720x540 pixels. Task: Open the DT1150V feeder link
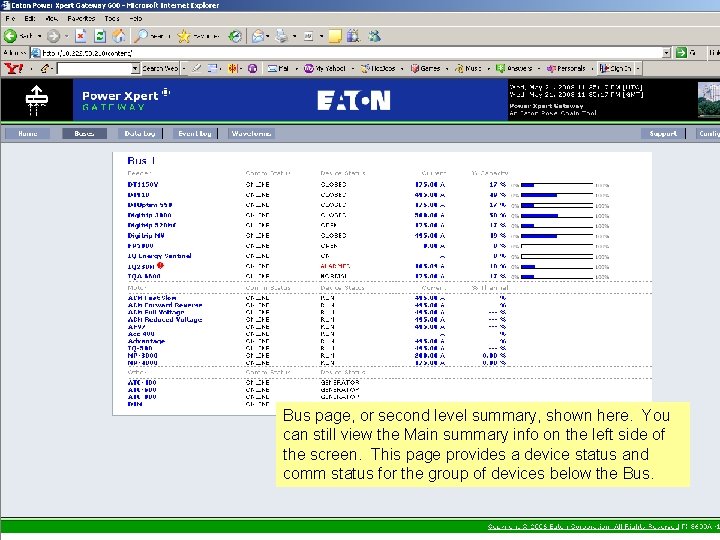143,185
